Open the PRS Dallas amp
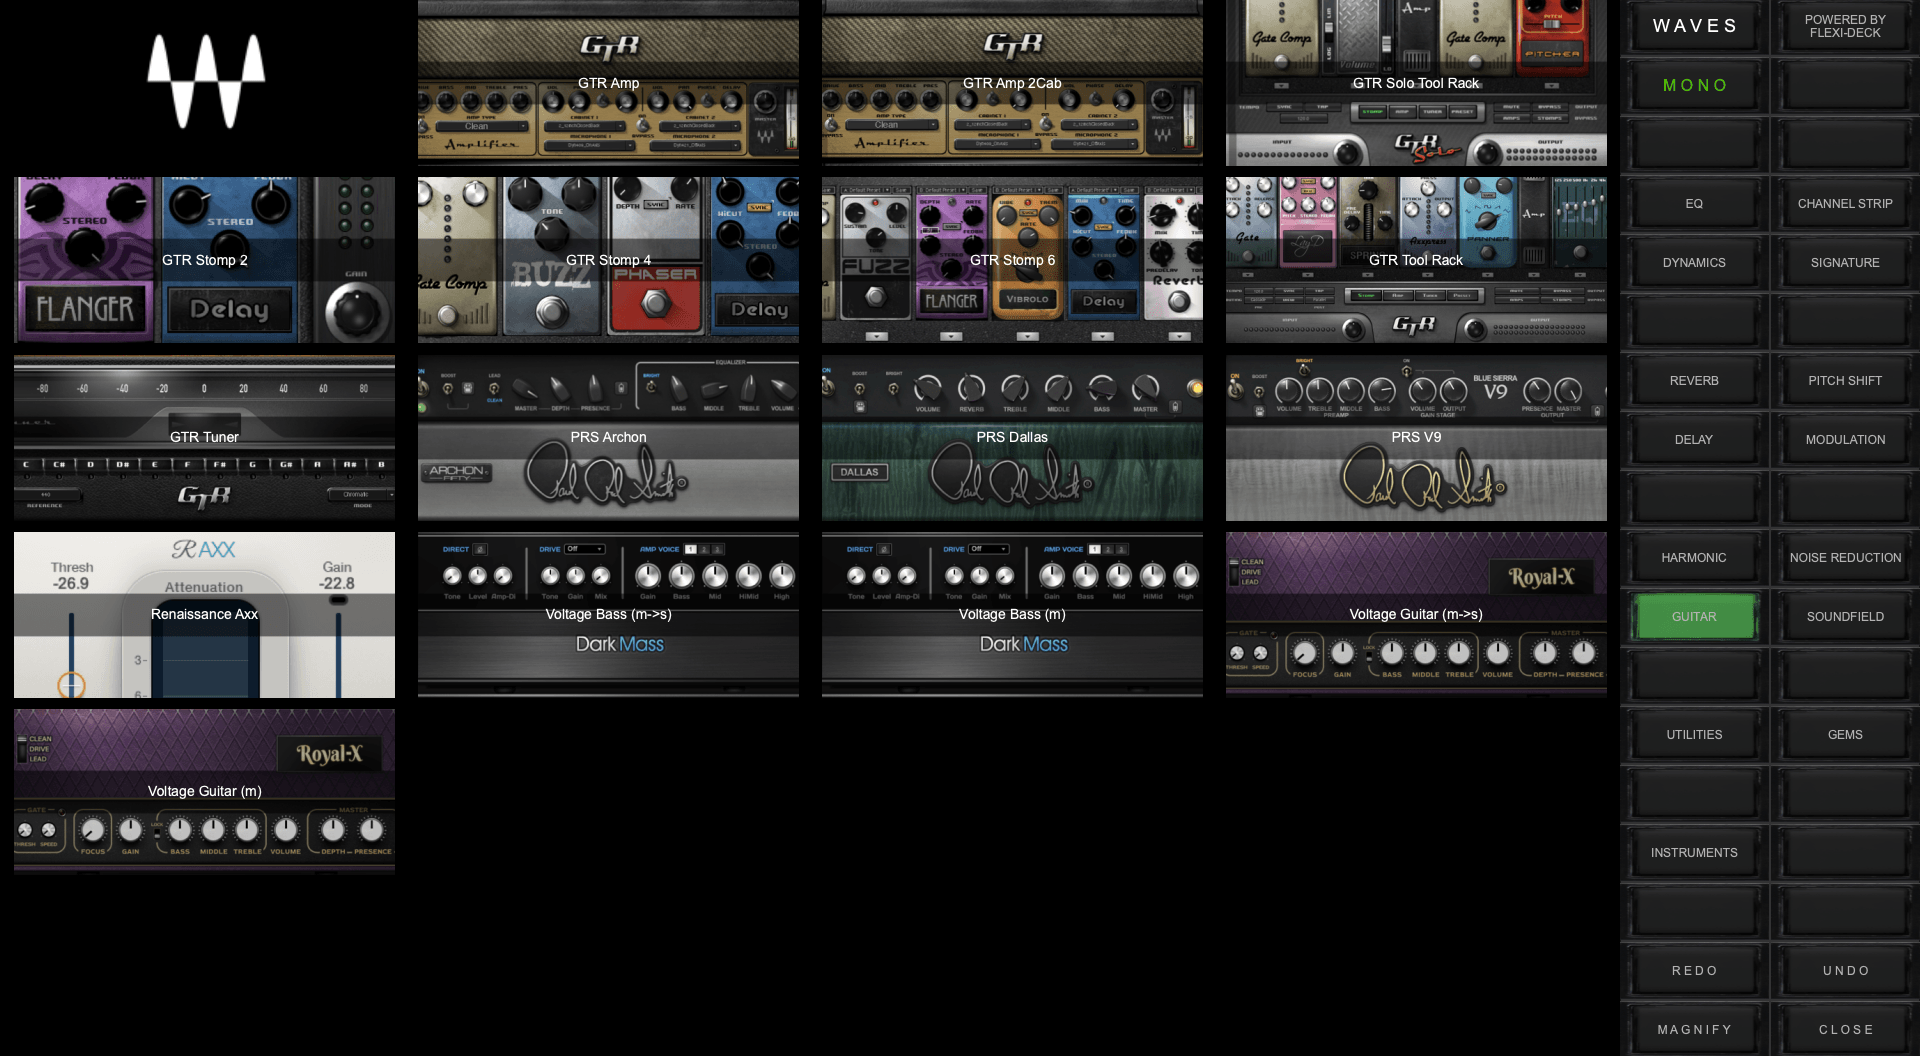This screenshot has height=1056, width=1920. coord(1012,437)
